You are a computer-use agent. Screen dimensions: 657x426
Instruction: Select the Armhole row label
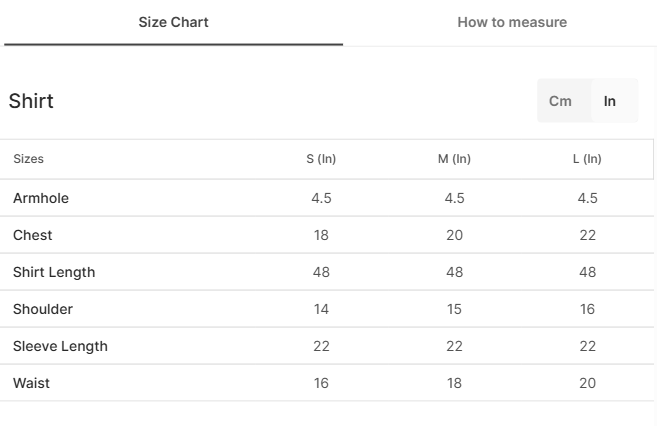tap(41, 198)
